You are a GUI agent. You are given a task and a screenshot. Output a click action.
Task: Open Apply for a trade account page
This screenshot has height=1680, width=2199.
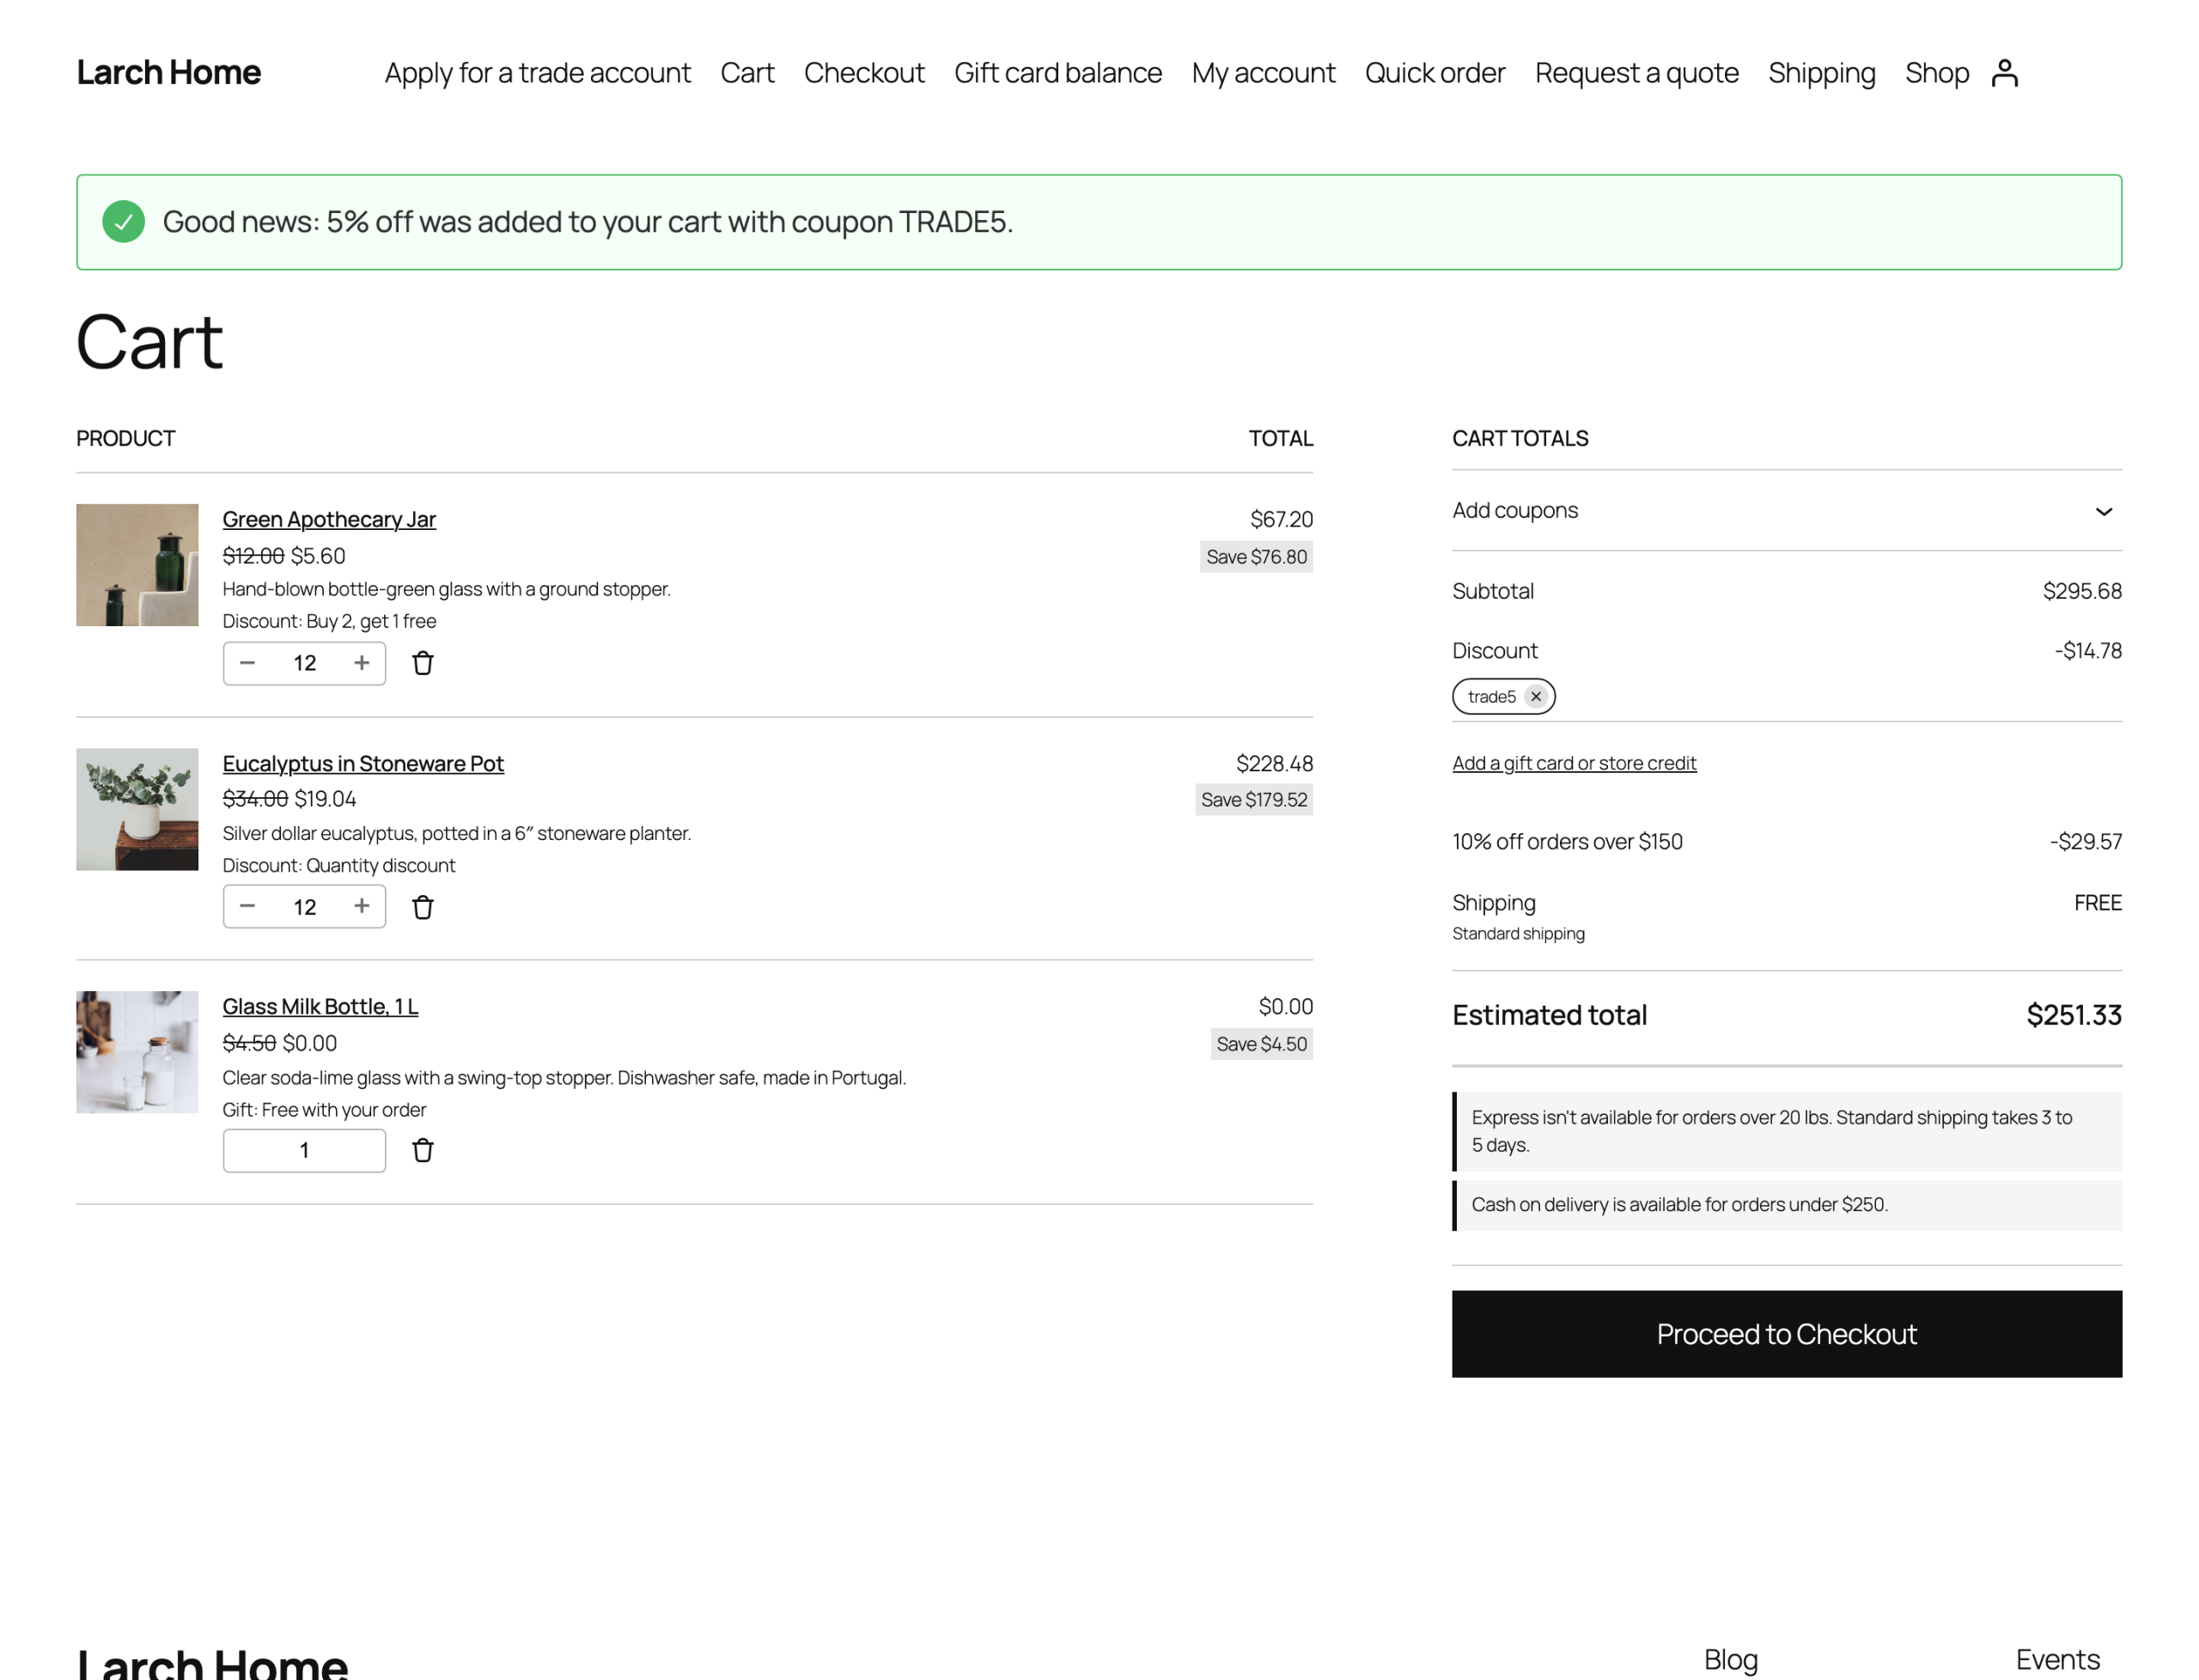(537, 73)
